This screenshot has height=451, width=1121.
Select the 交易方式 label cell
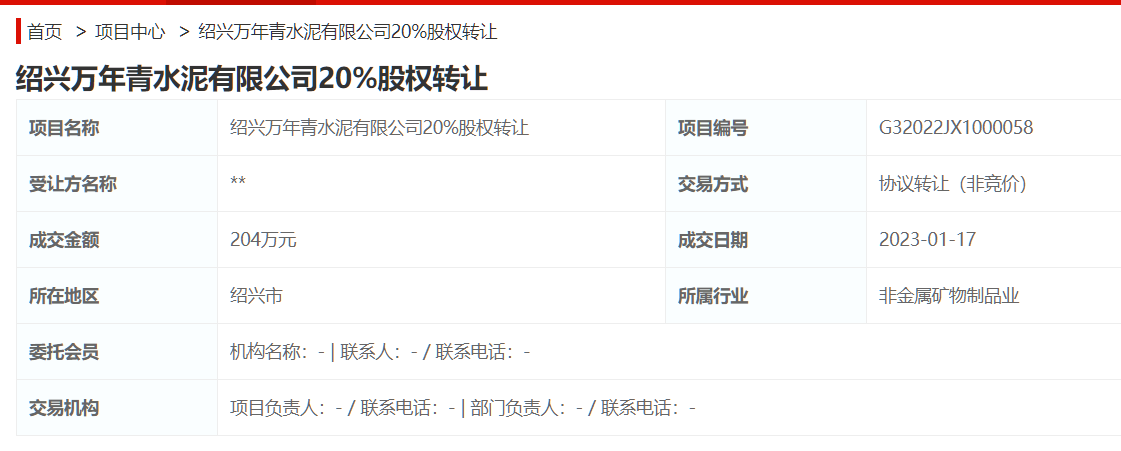coord(713,184)
